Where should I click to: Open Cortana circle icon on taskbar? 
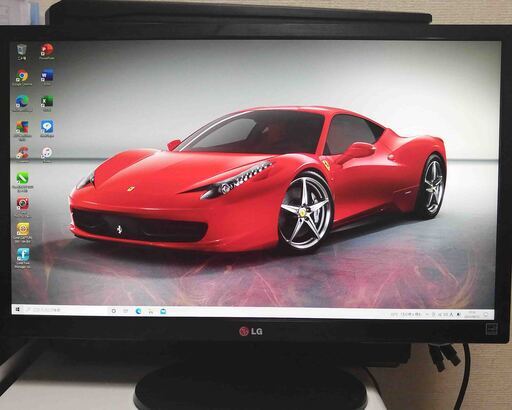tap(114, 311)
